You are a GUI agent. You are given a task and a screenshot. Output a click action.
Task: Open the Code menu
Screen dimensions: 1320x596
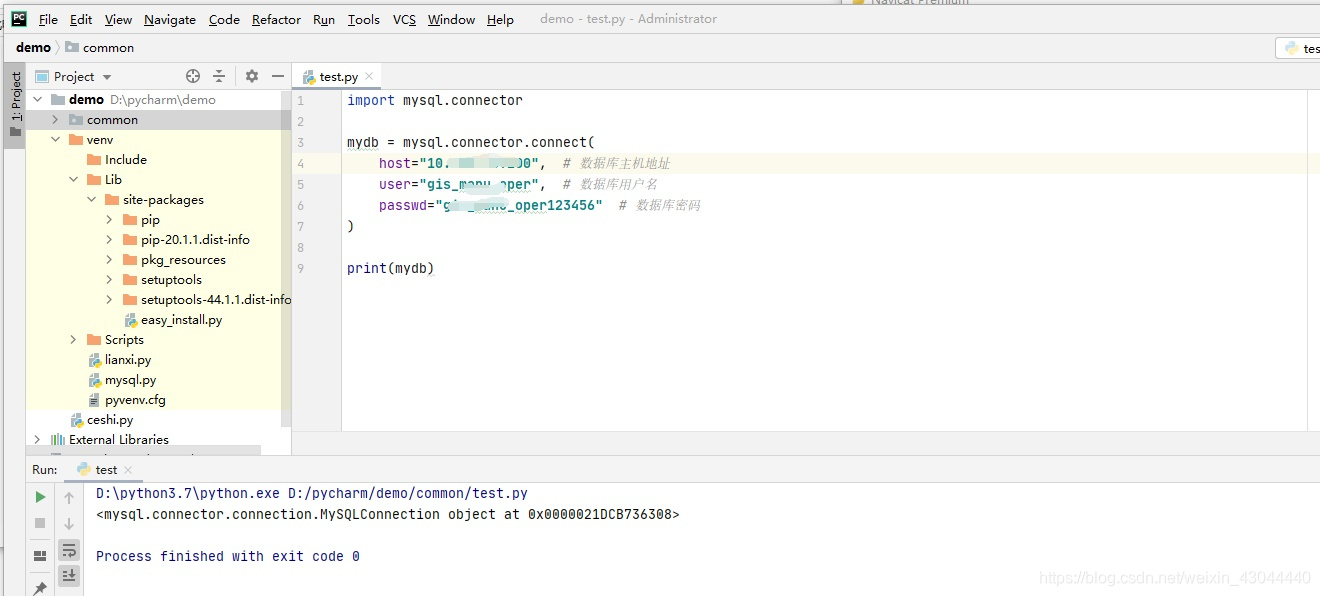224,19
